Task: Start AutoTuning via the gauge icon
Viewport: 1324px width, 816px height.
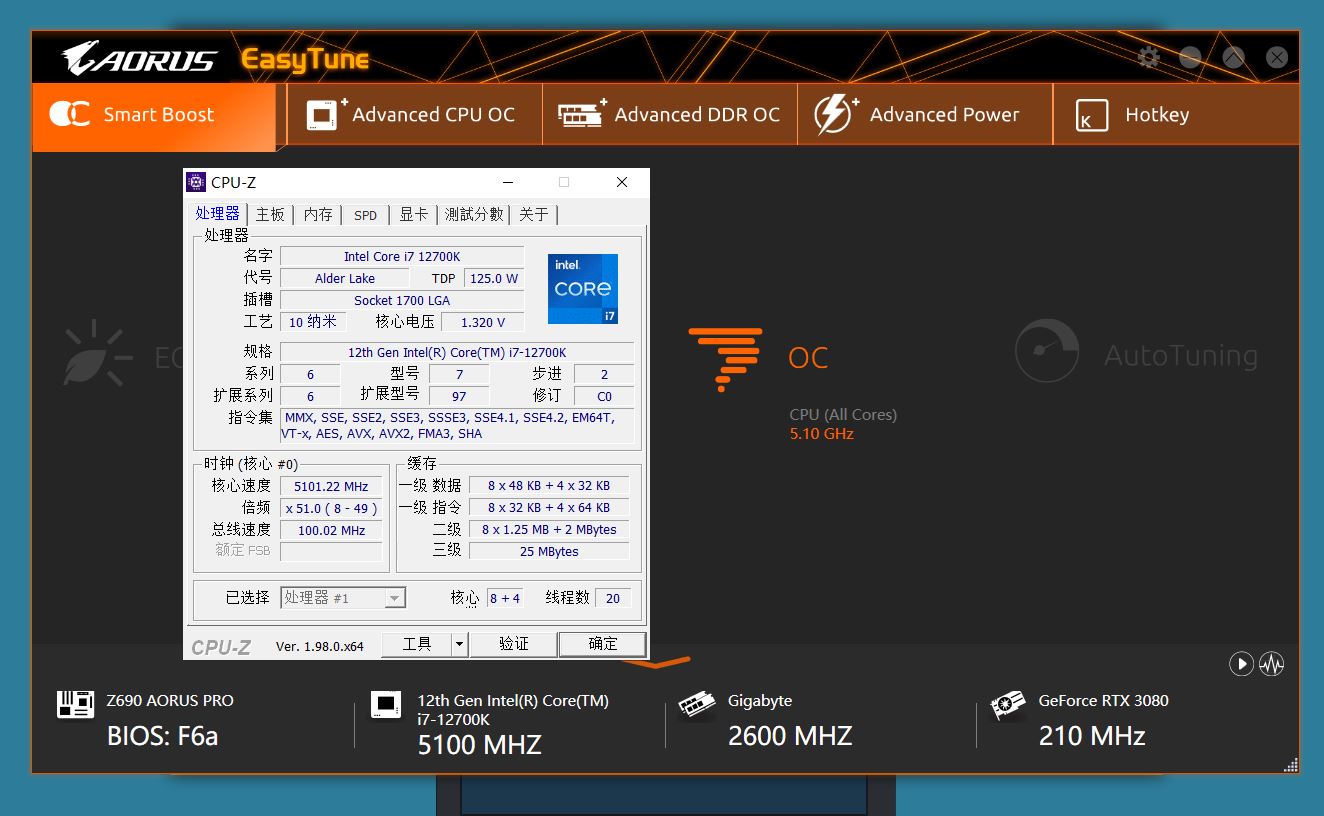Action: (1046, 351)
